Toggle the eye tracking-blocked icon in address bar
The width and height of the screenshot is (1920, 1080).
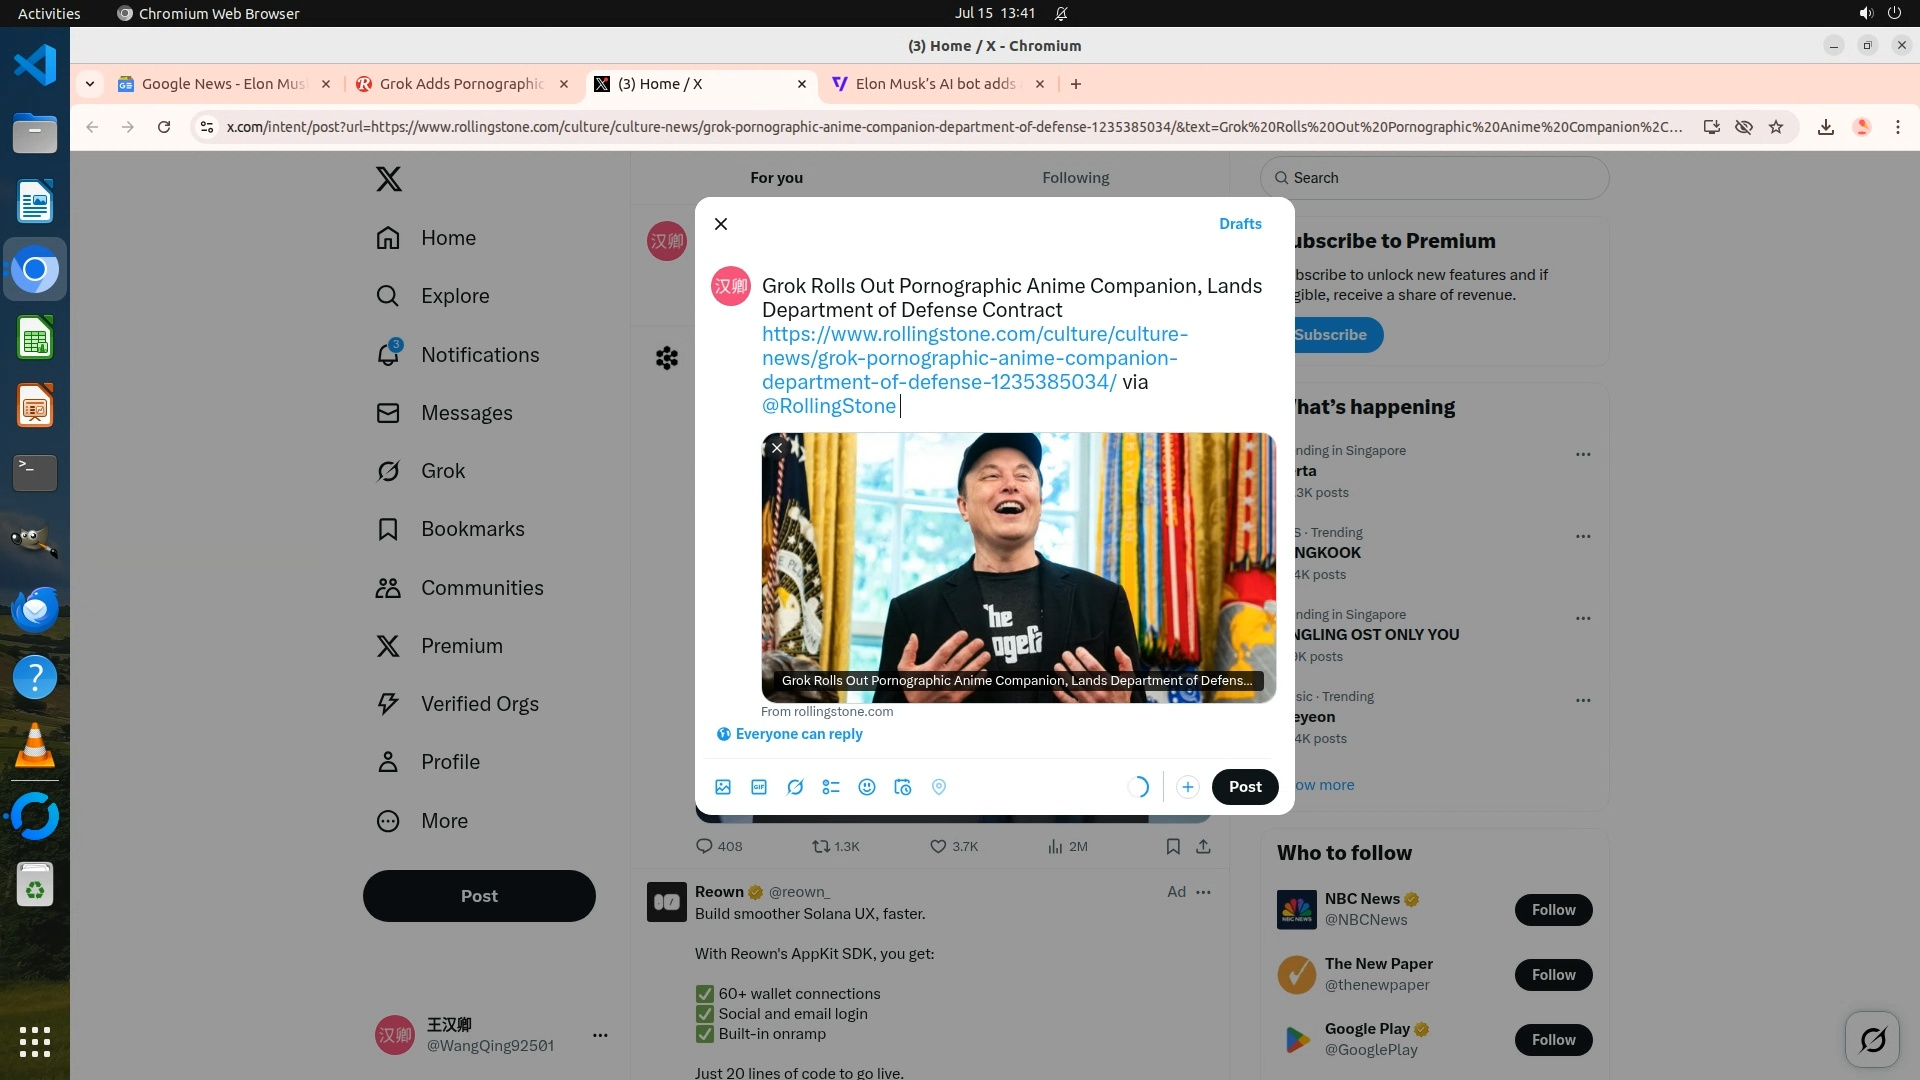1744,127
